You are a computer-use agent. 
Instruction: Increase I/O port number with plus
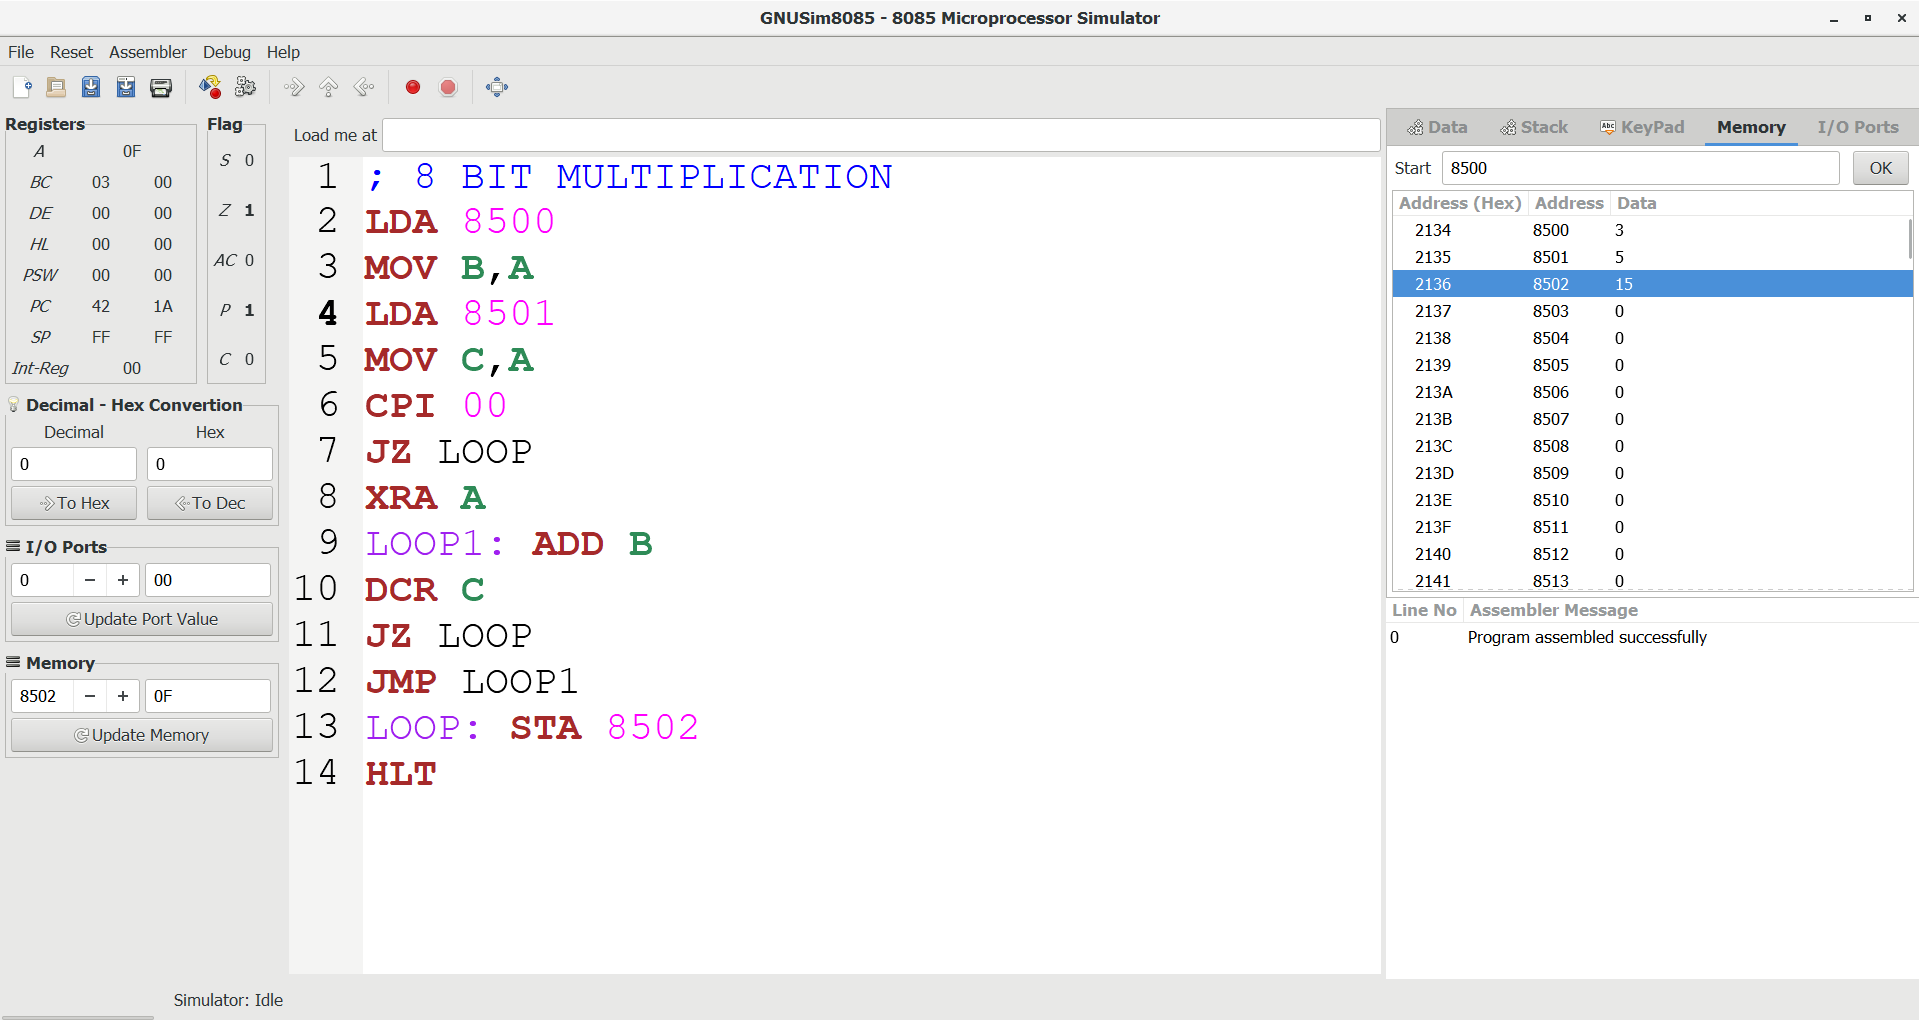coord(123,580)
